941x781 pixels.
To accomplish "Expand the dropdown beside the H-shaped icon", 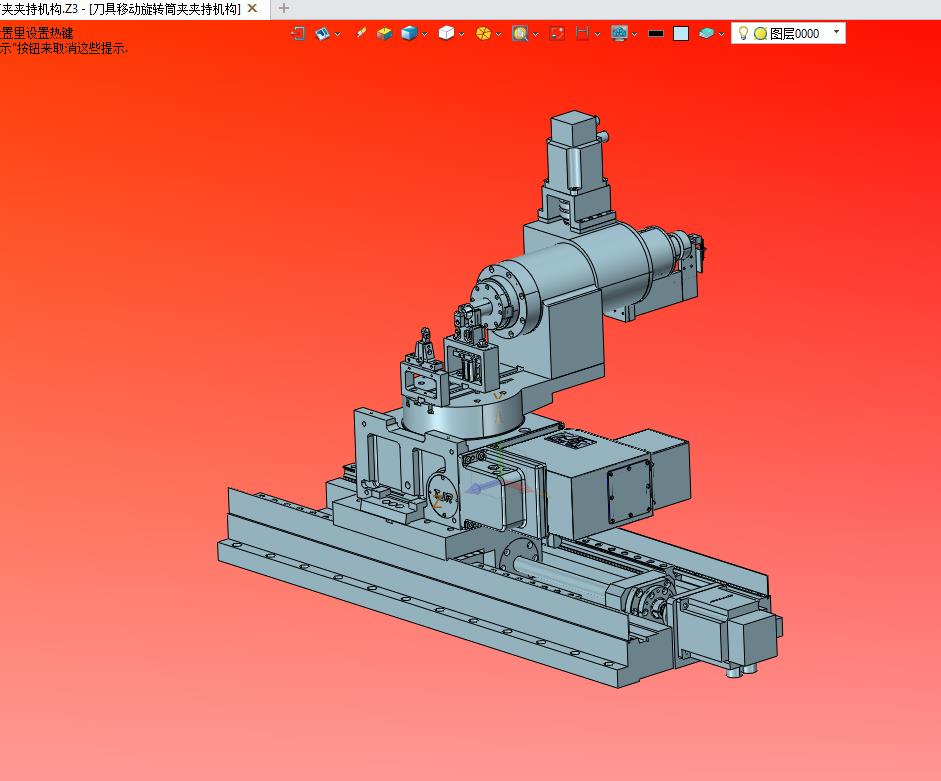I will coord(597,34).
